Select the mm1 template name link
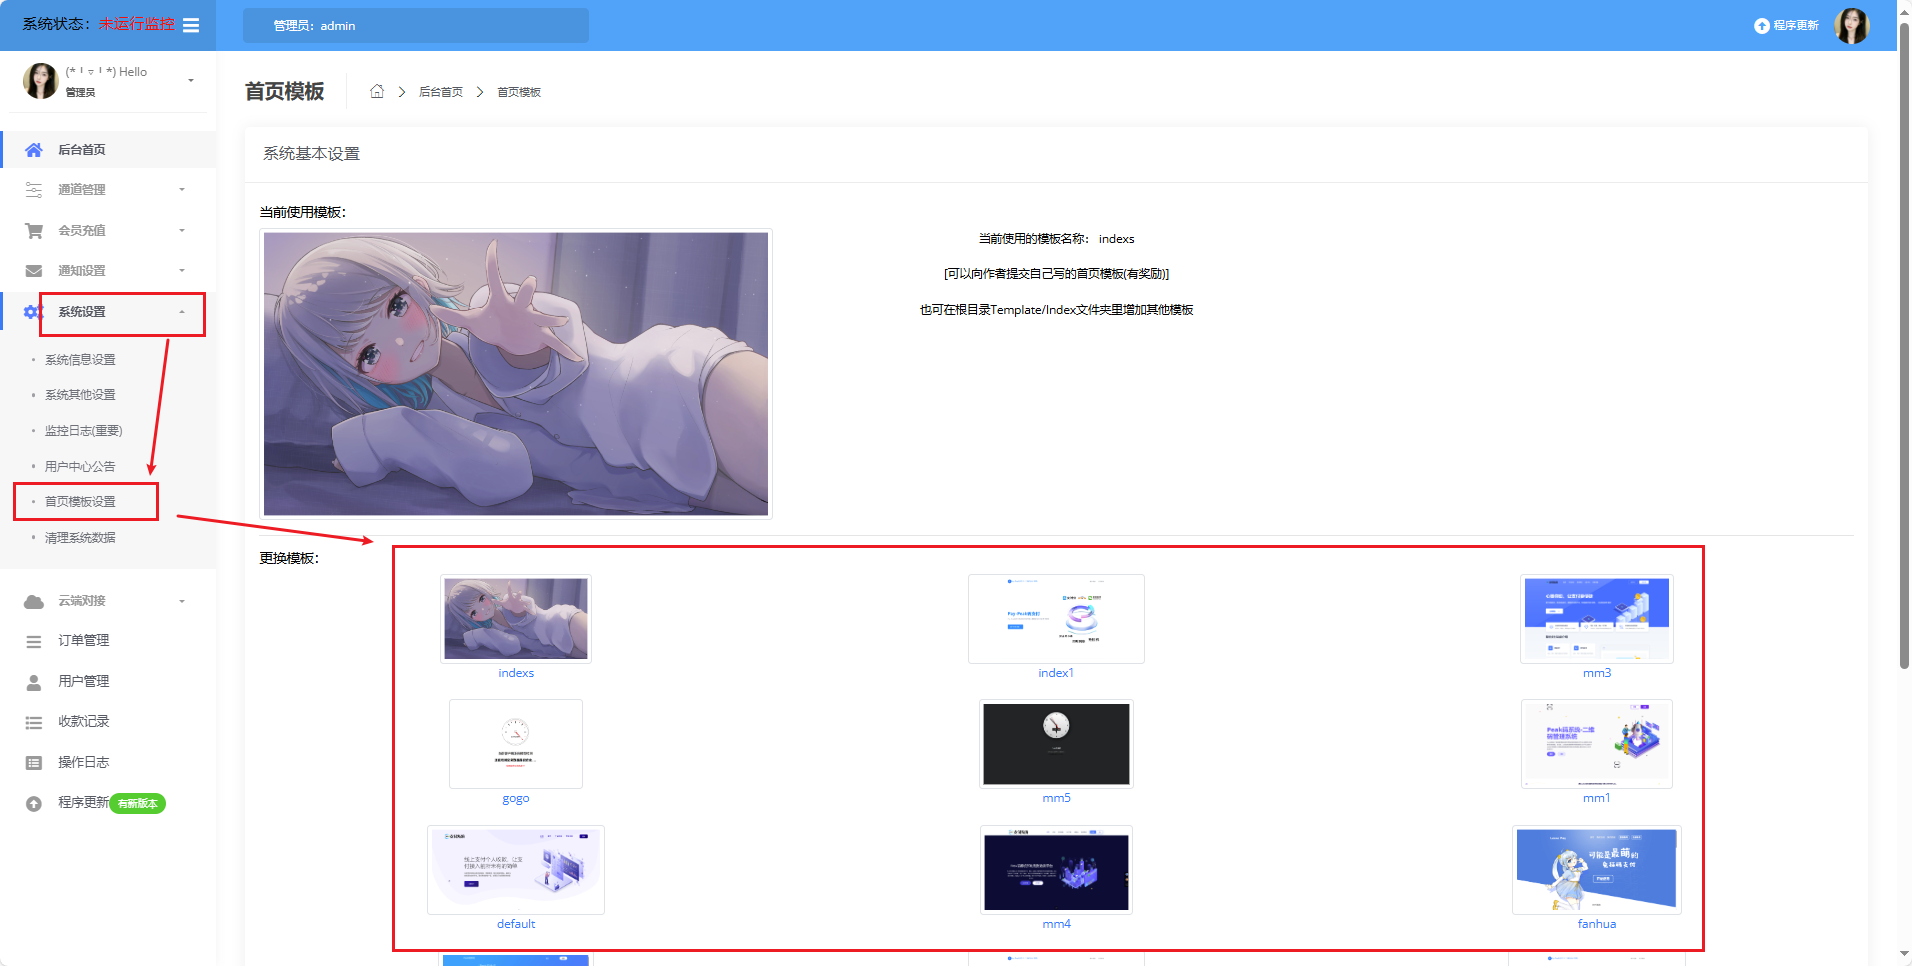This screenshot has width=1912, height=966. click(1597, 798)
